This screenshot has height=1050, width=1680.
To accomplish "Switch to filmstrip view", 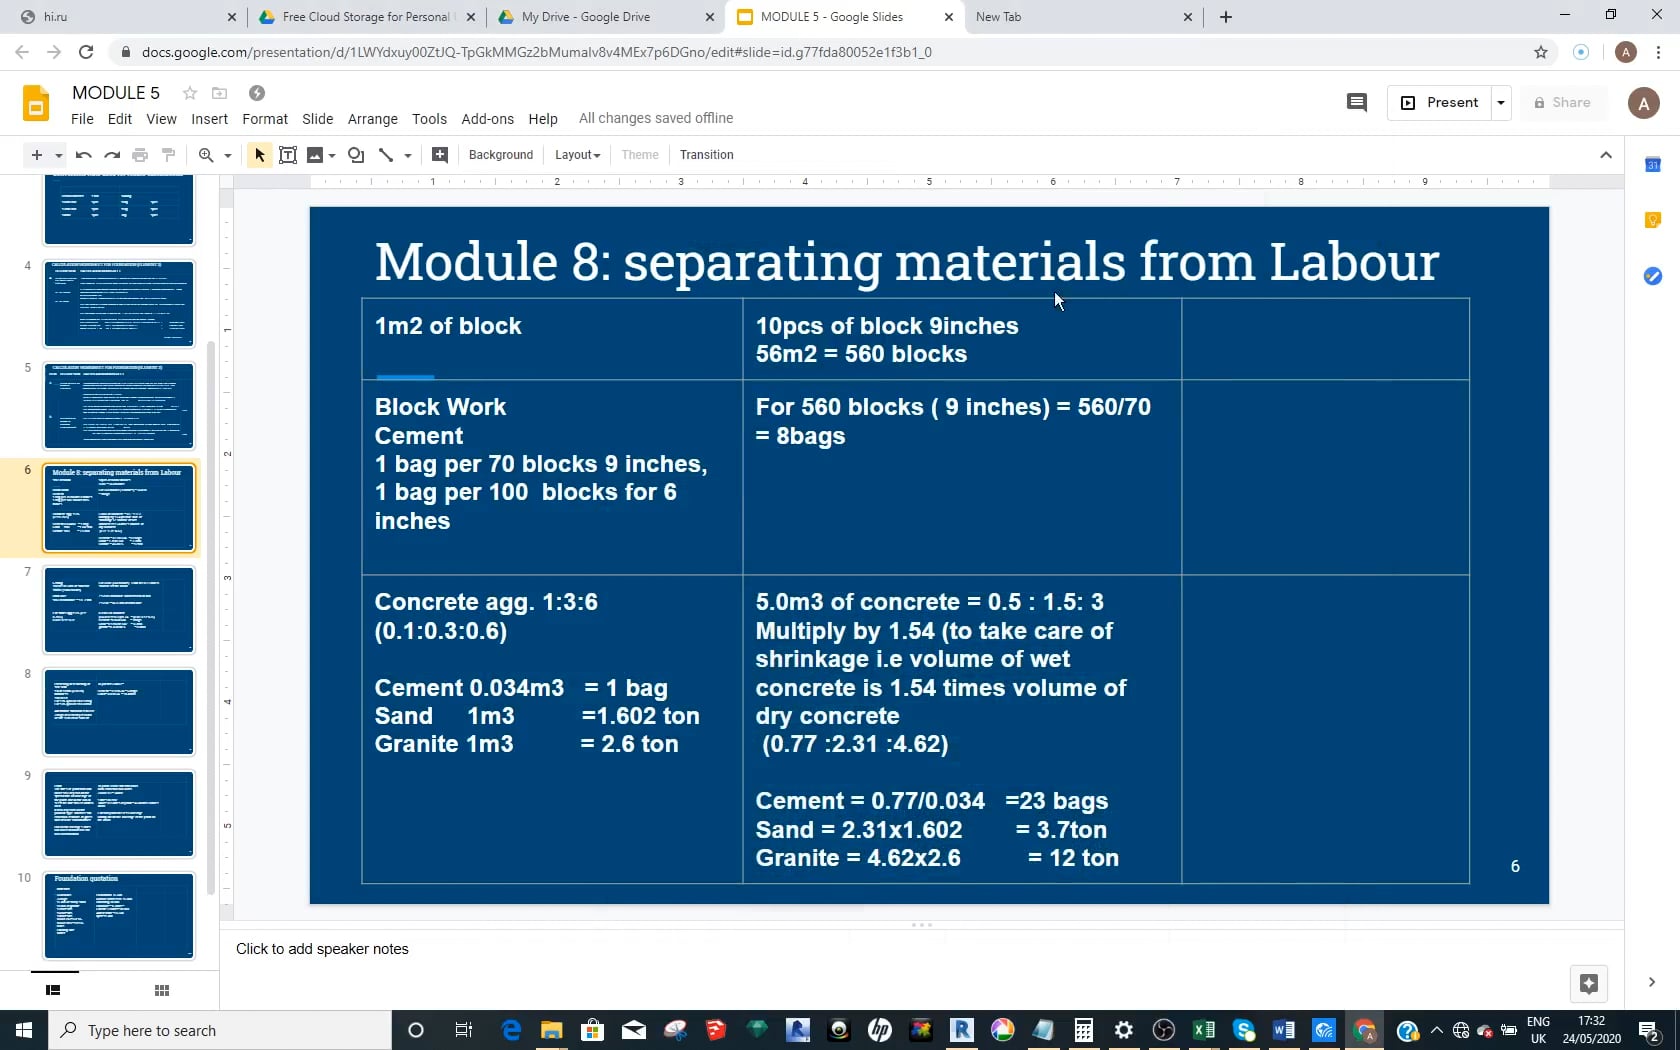I will (x=54, y=990).
